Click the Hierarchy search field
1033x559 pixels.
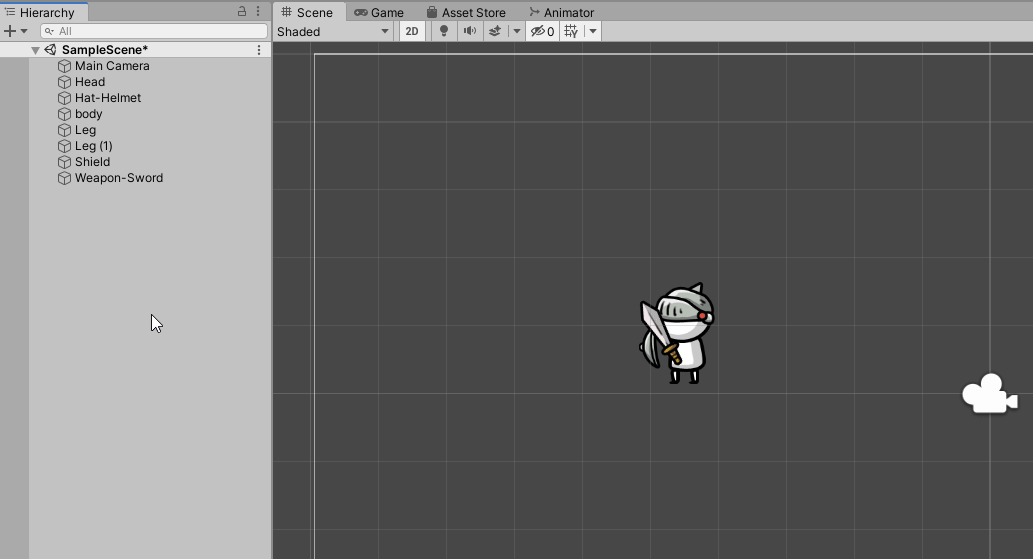click(x=154, y=31)
